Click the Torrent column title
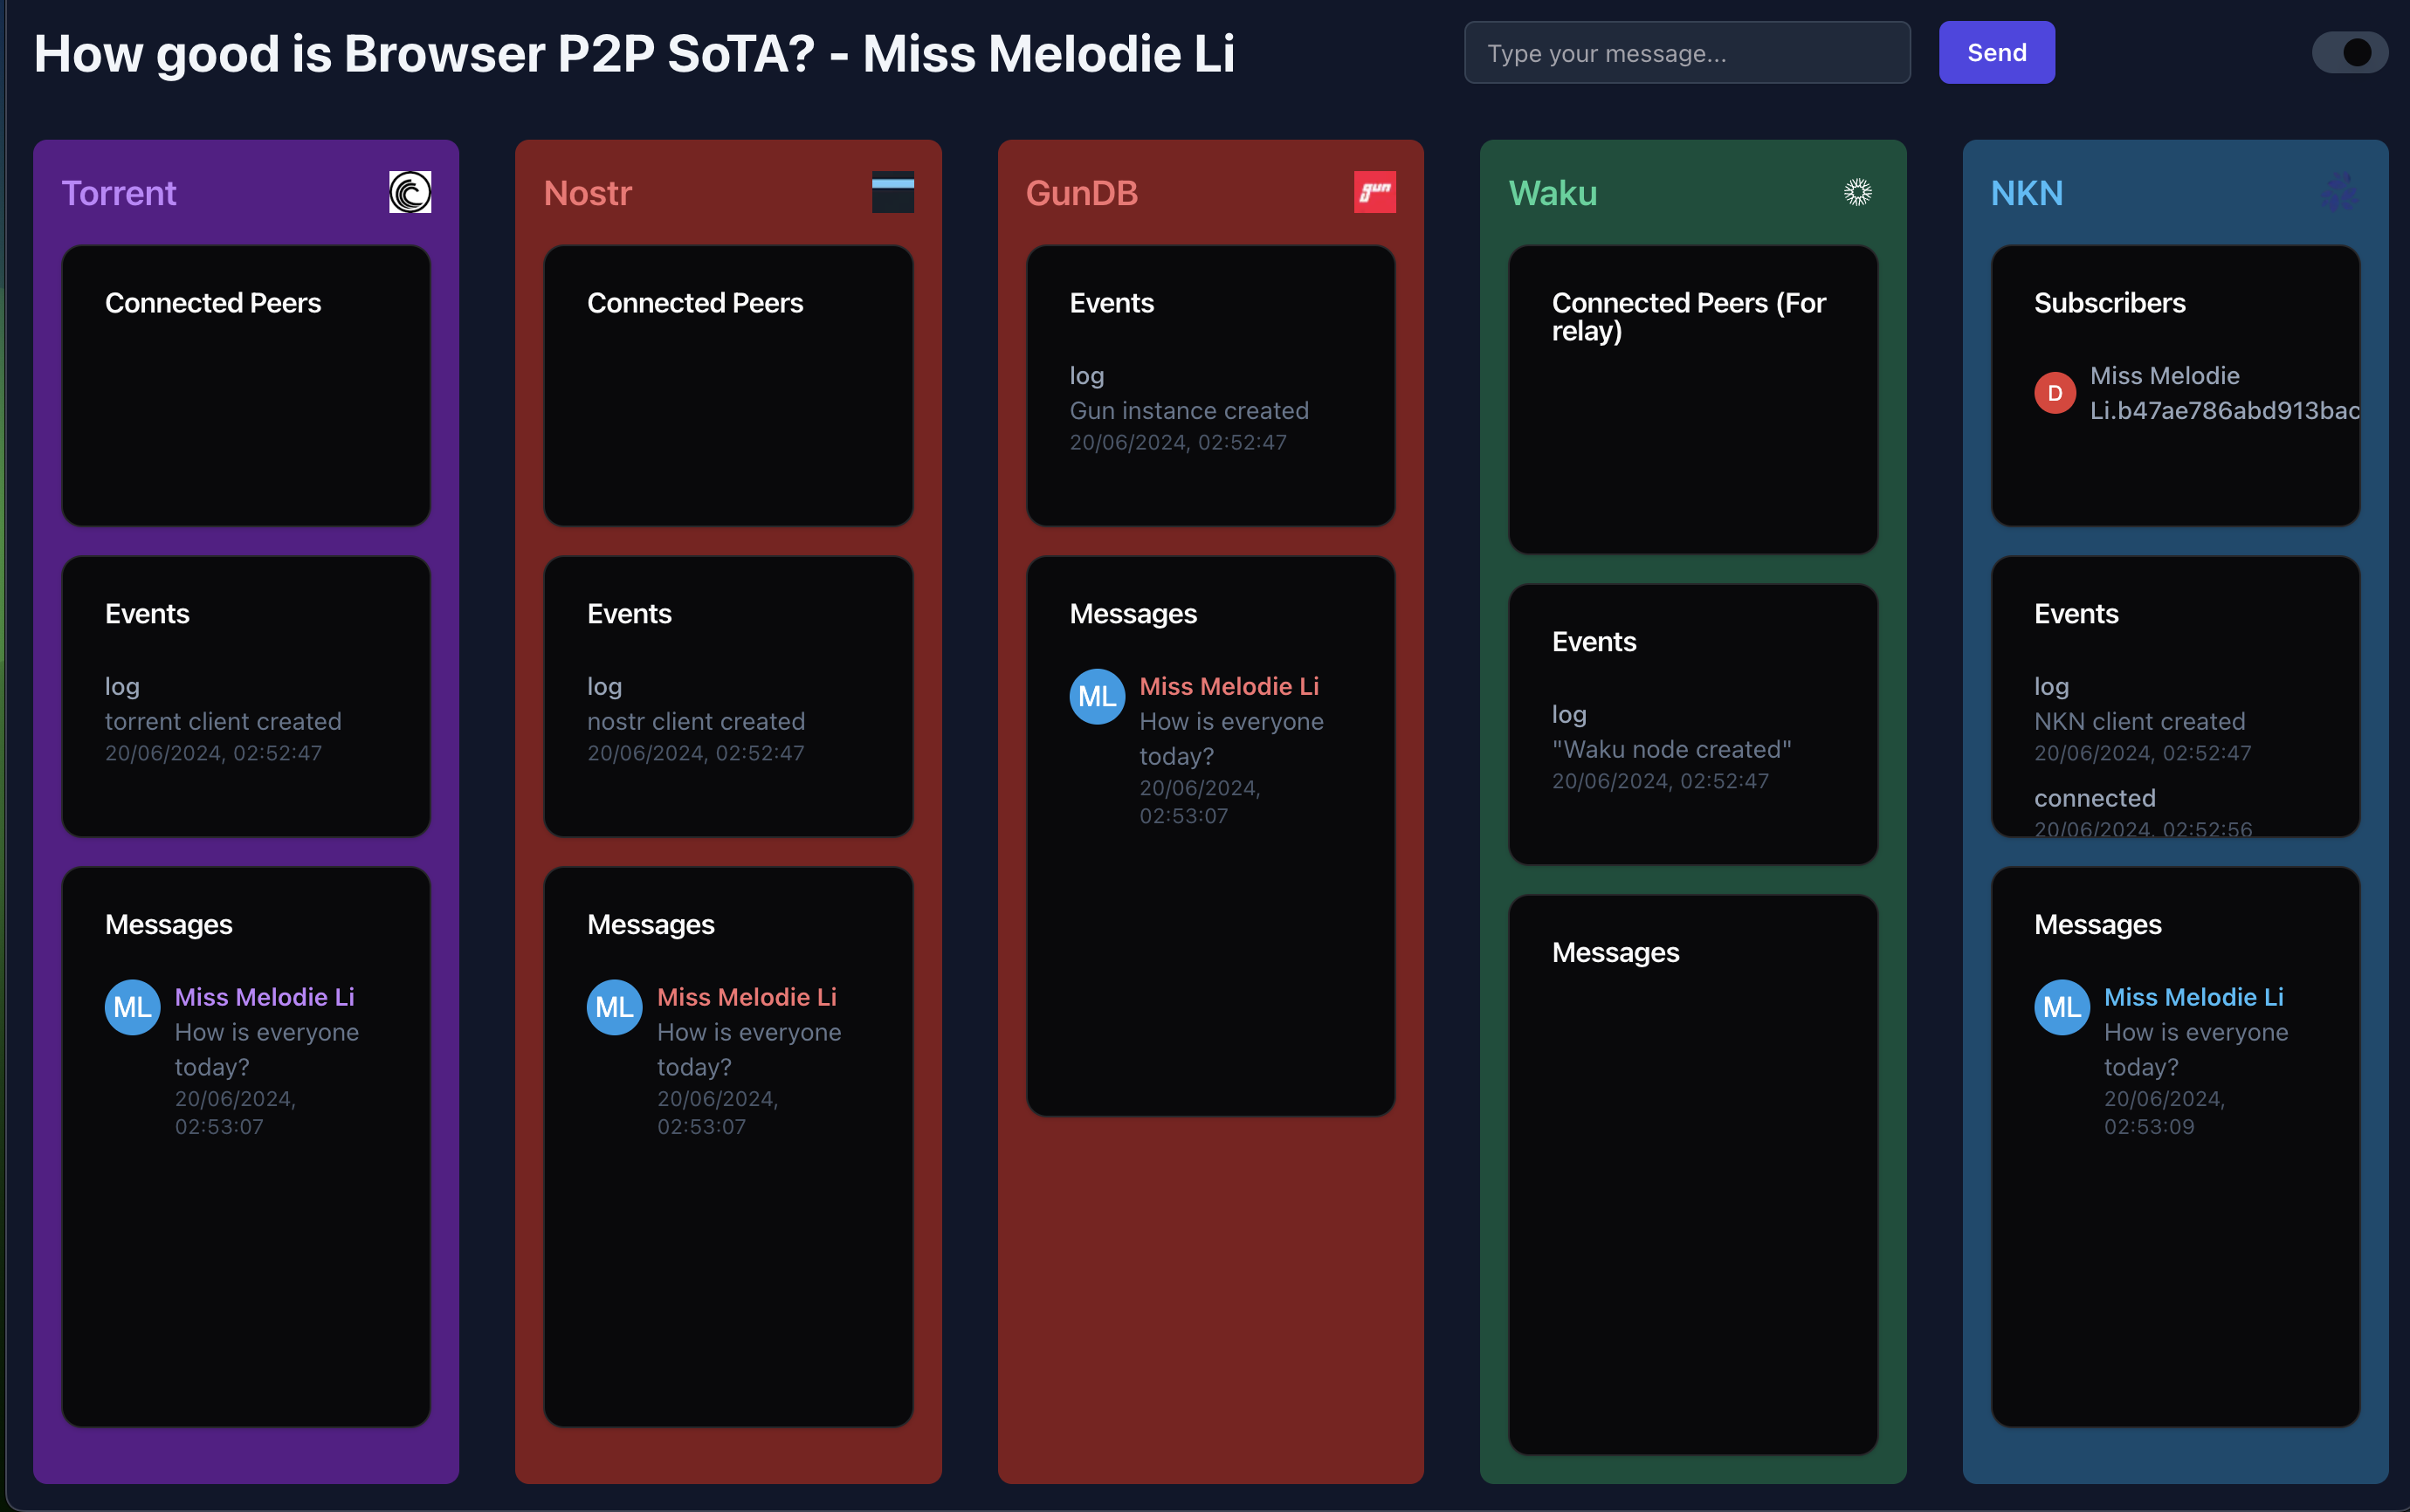 pyautogui.click(x=119, y=192)
